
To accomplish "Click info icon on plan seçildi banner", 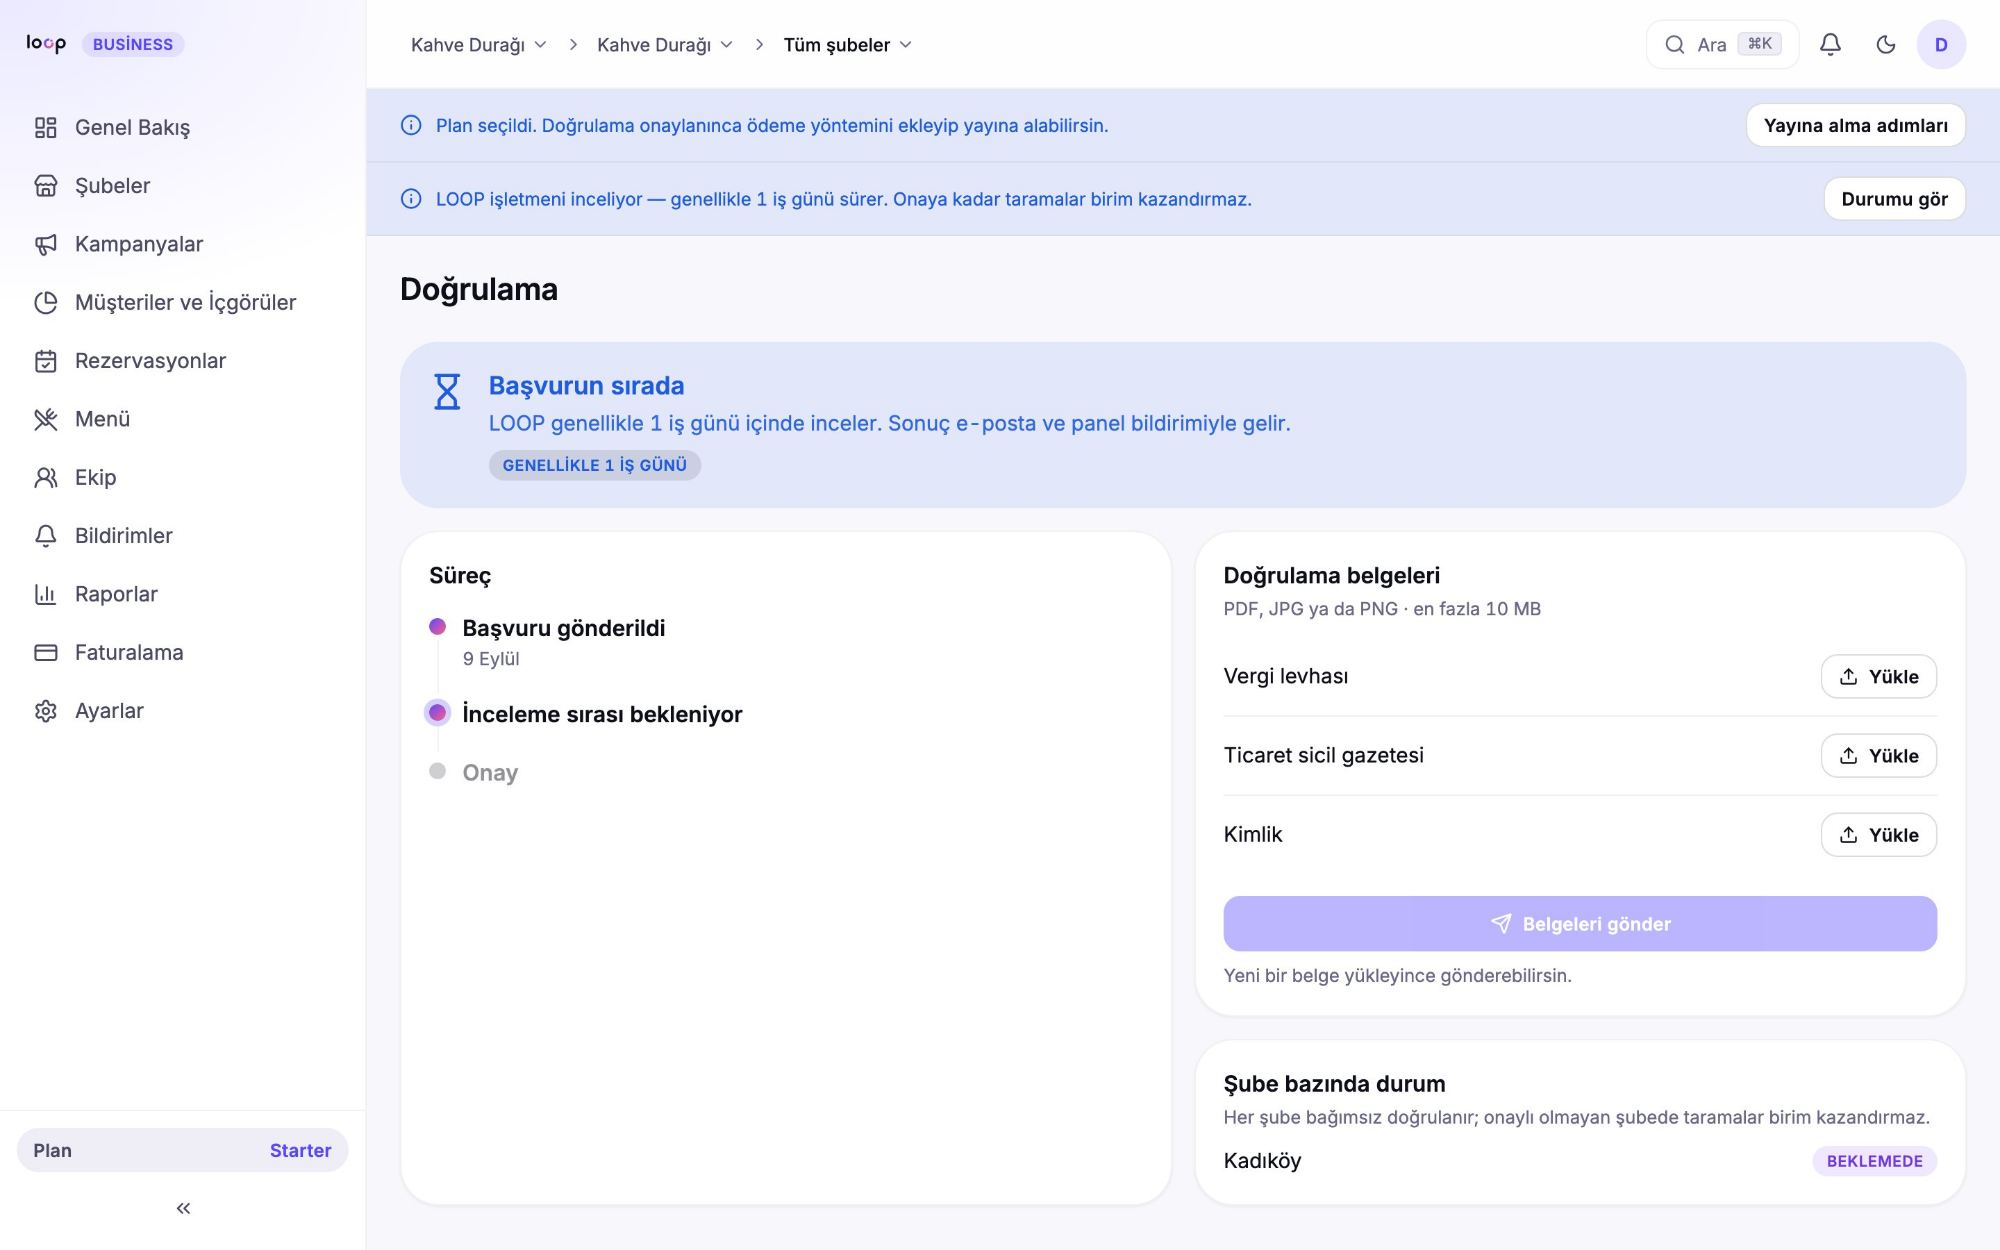I will [411, 125].
